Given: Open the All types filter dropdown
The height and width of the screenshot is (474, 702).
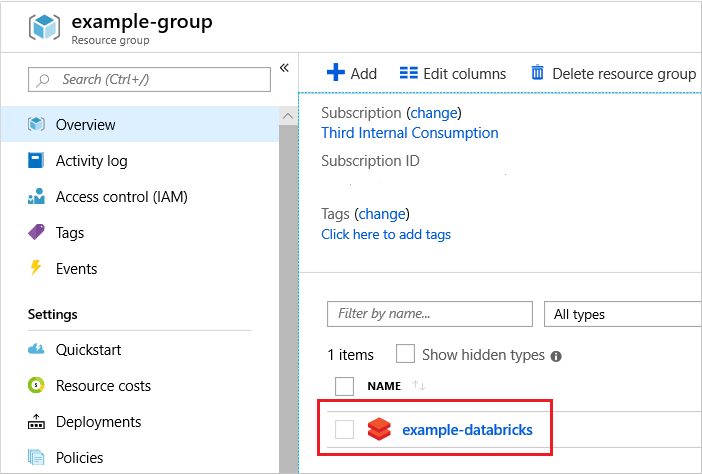Looking at the screenshot, I should 622,314.
